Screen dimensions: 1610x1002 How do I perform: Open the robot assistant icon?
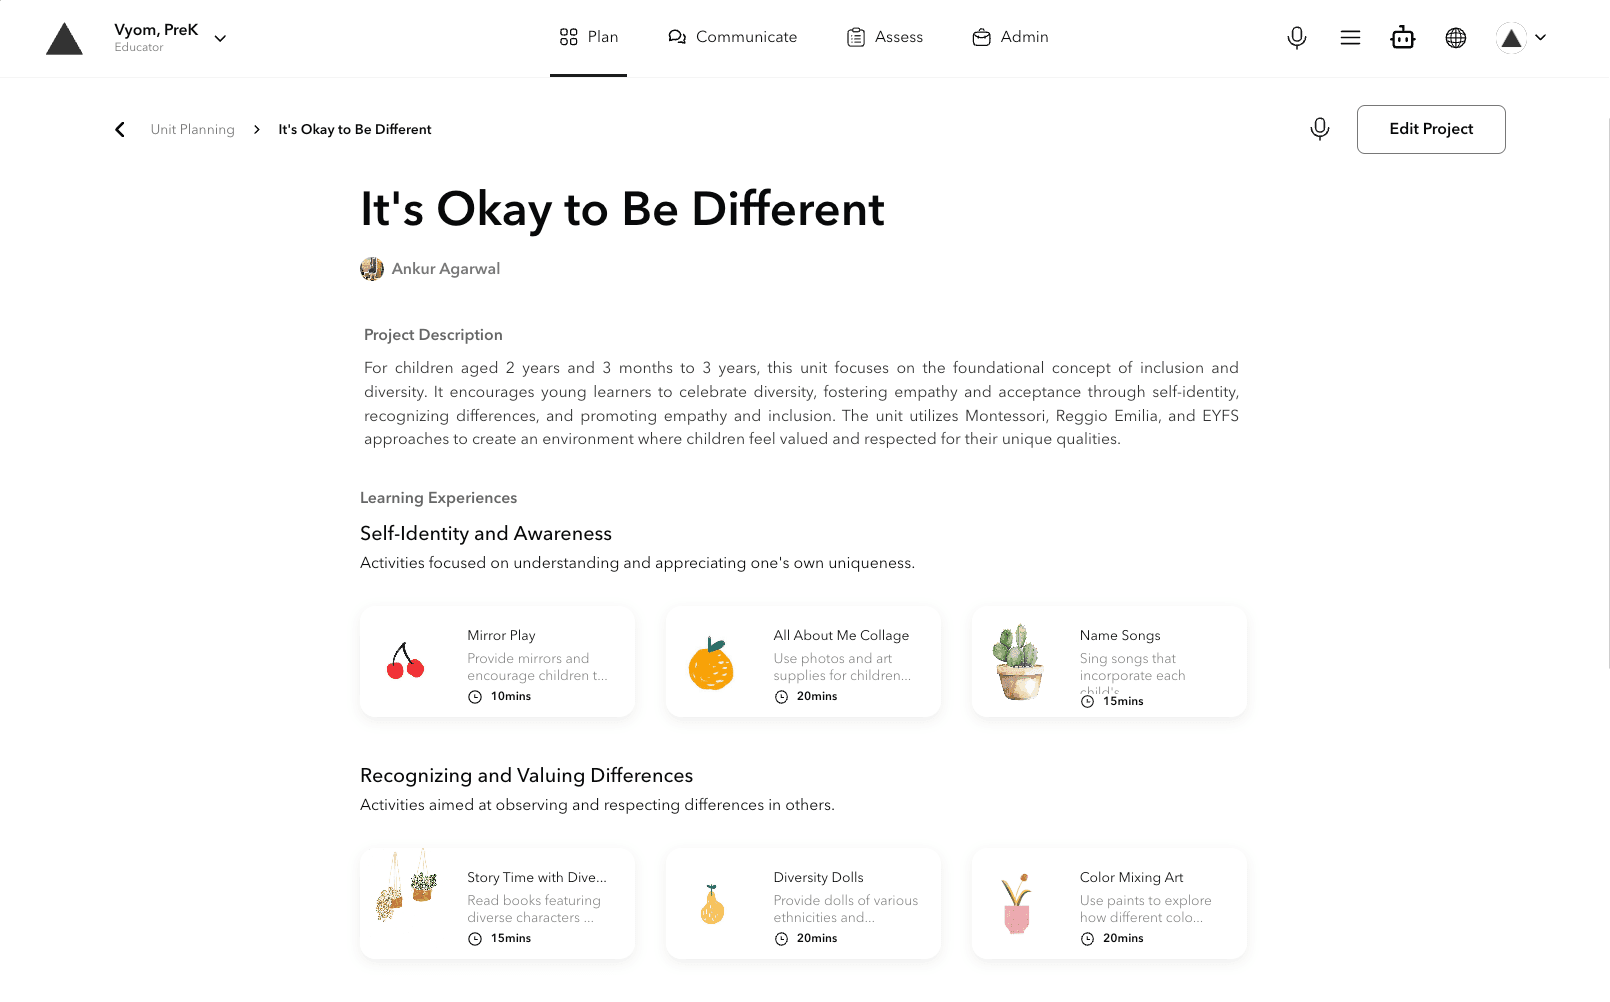click(1403, 38)
